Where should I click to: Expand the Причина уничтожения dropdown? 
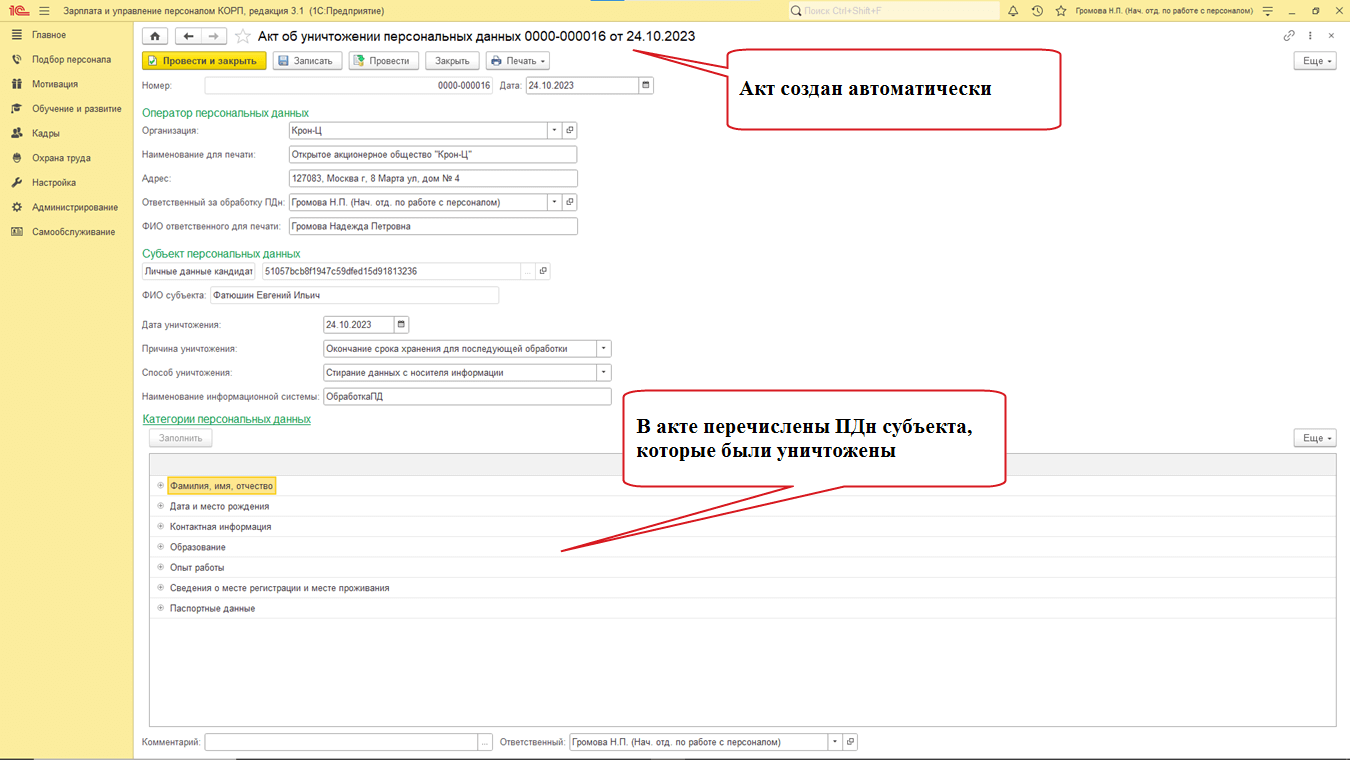(x=603, y=349)
